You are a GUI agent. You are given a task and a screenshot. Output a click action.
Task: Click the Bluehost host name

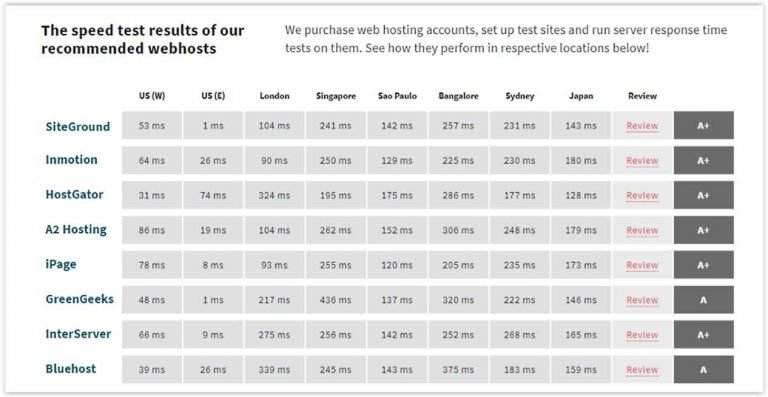pyautogui.click(x=71, y=369)
